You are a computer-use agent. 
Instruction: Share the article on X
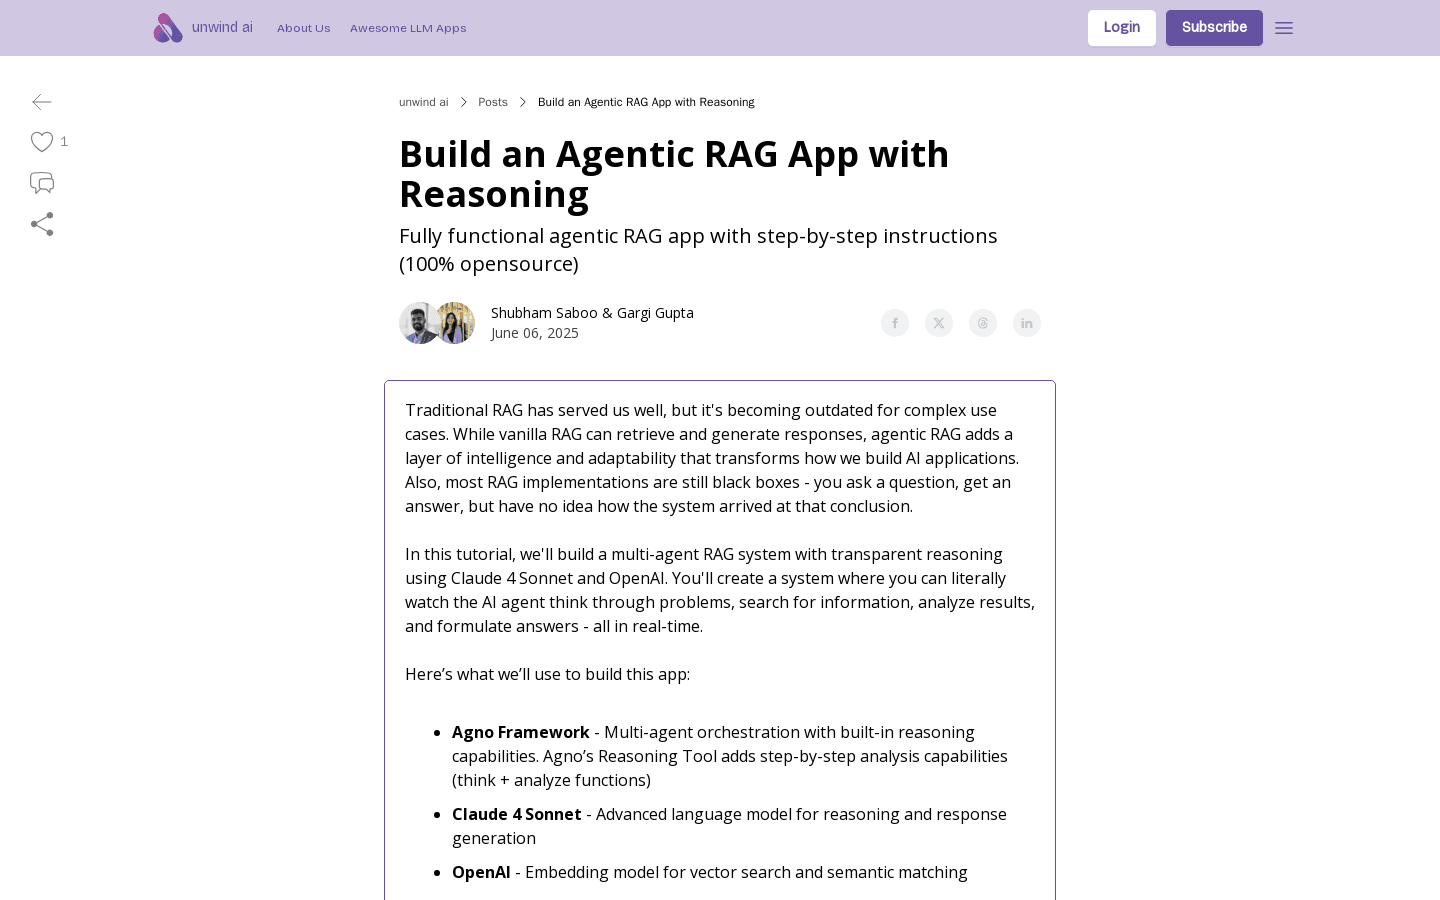(x=939, y=323)
